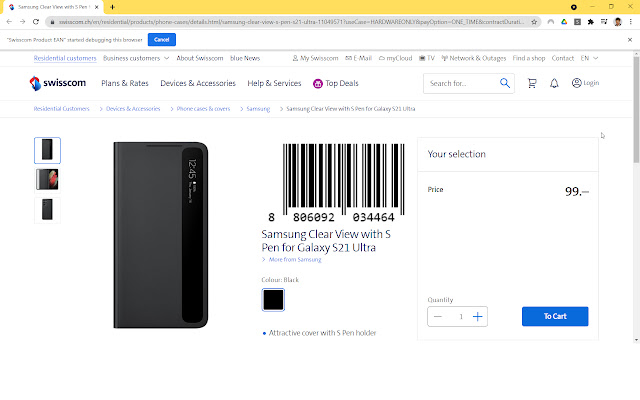This screenshot has width=640, height=400.
Task: Expand Business customers dropdown
Action: coord(136,58)
